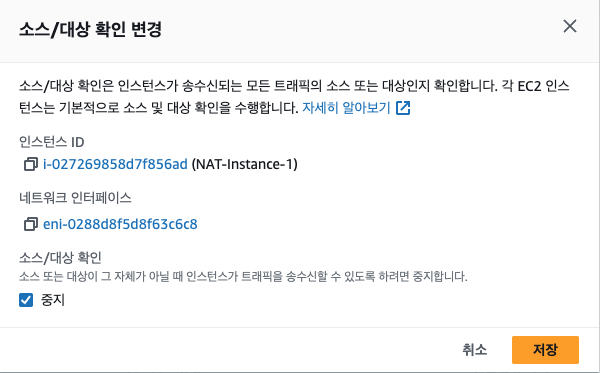Click the external link icon after 자세히 알아보기

coord(403,108)
